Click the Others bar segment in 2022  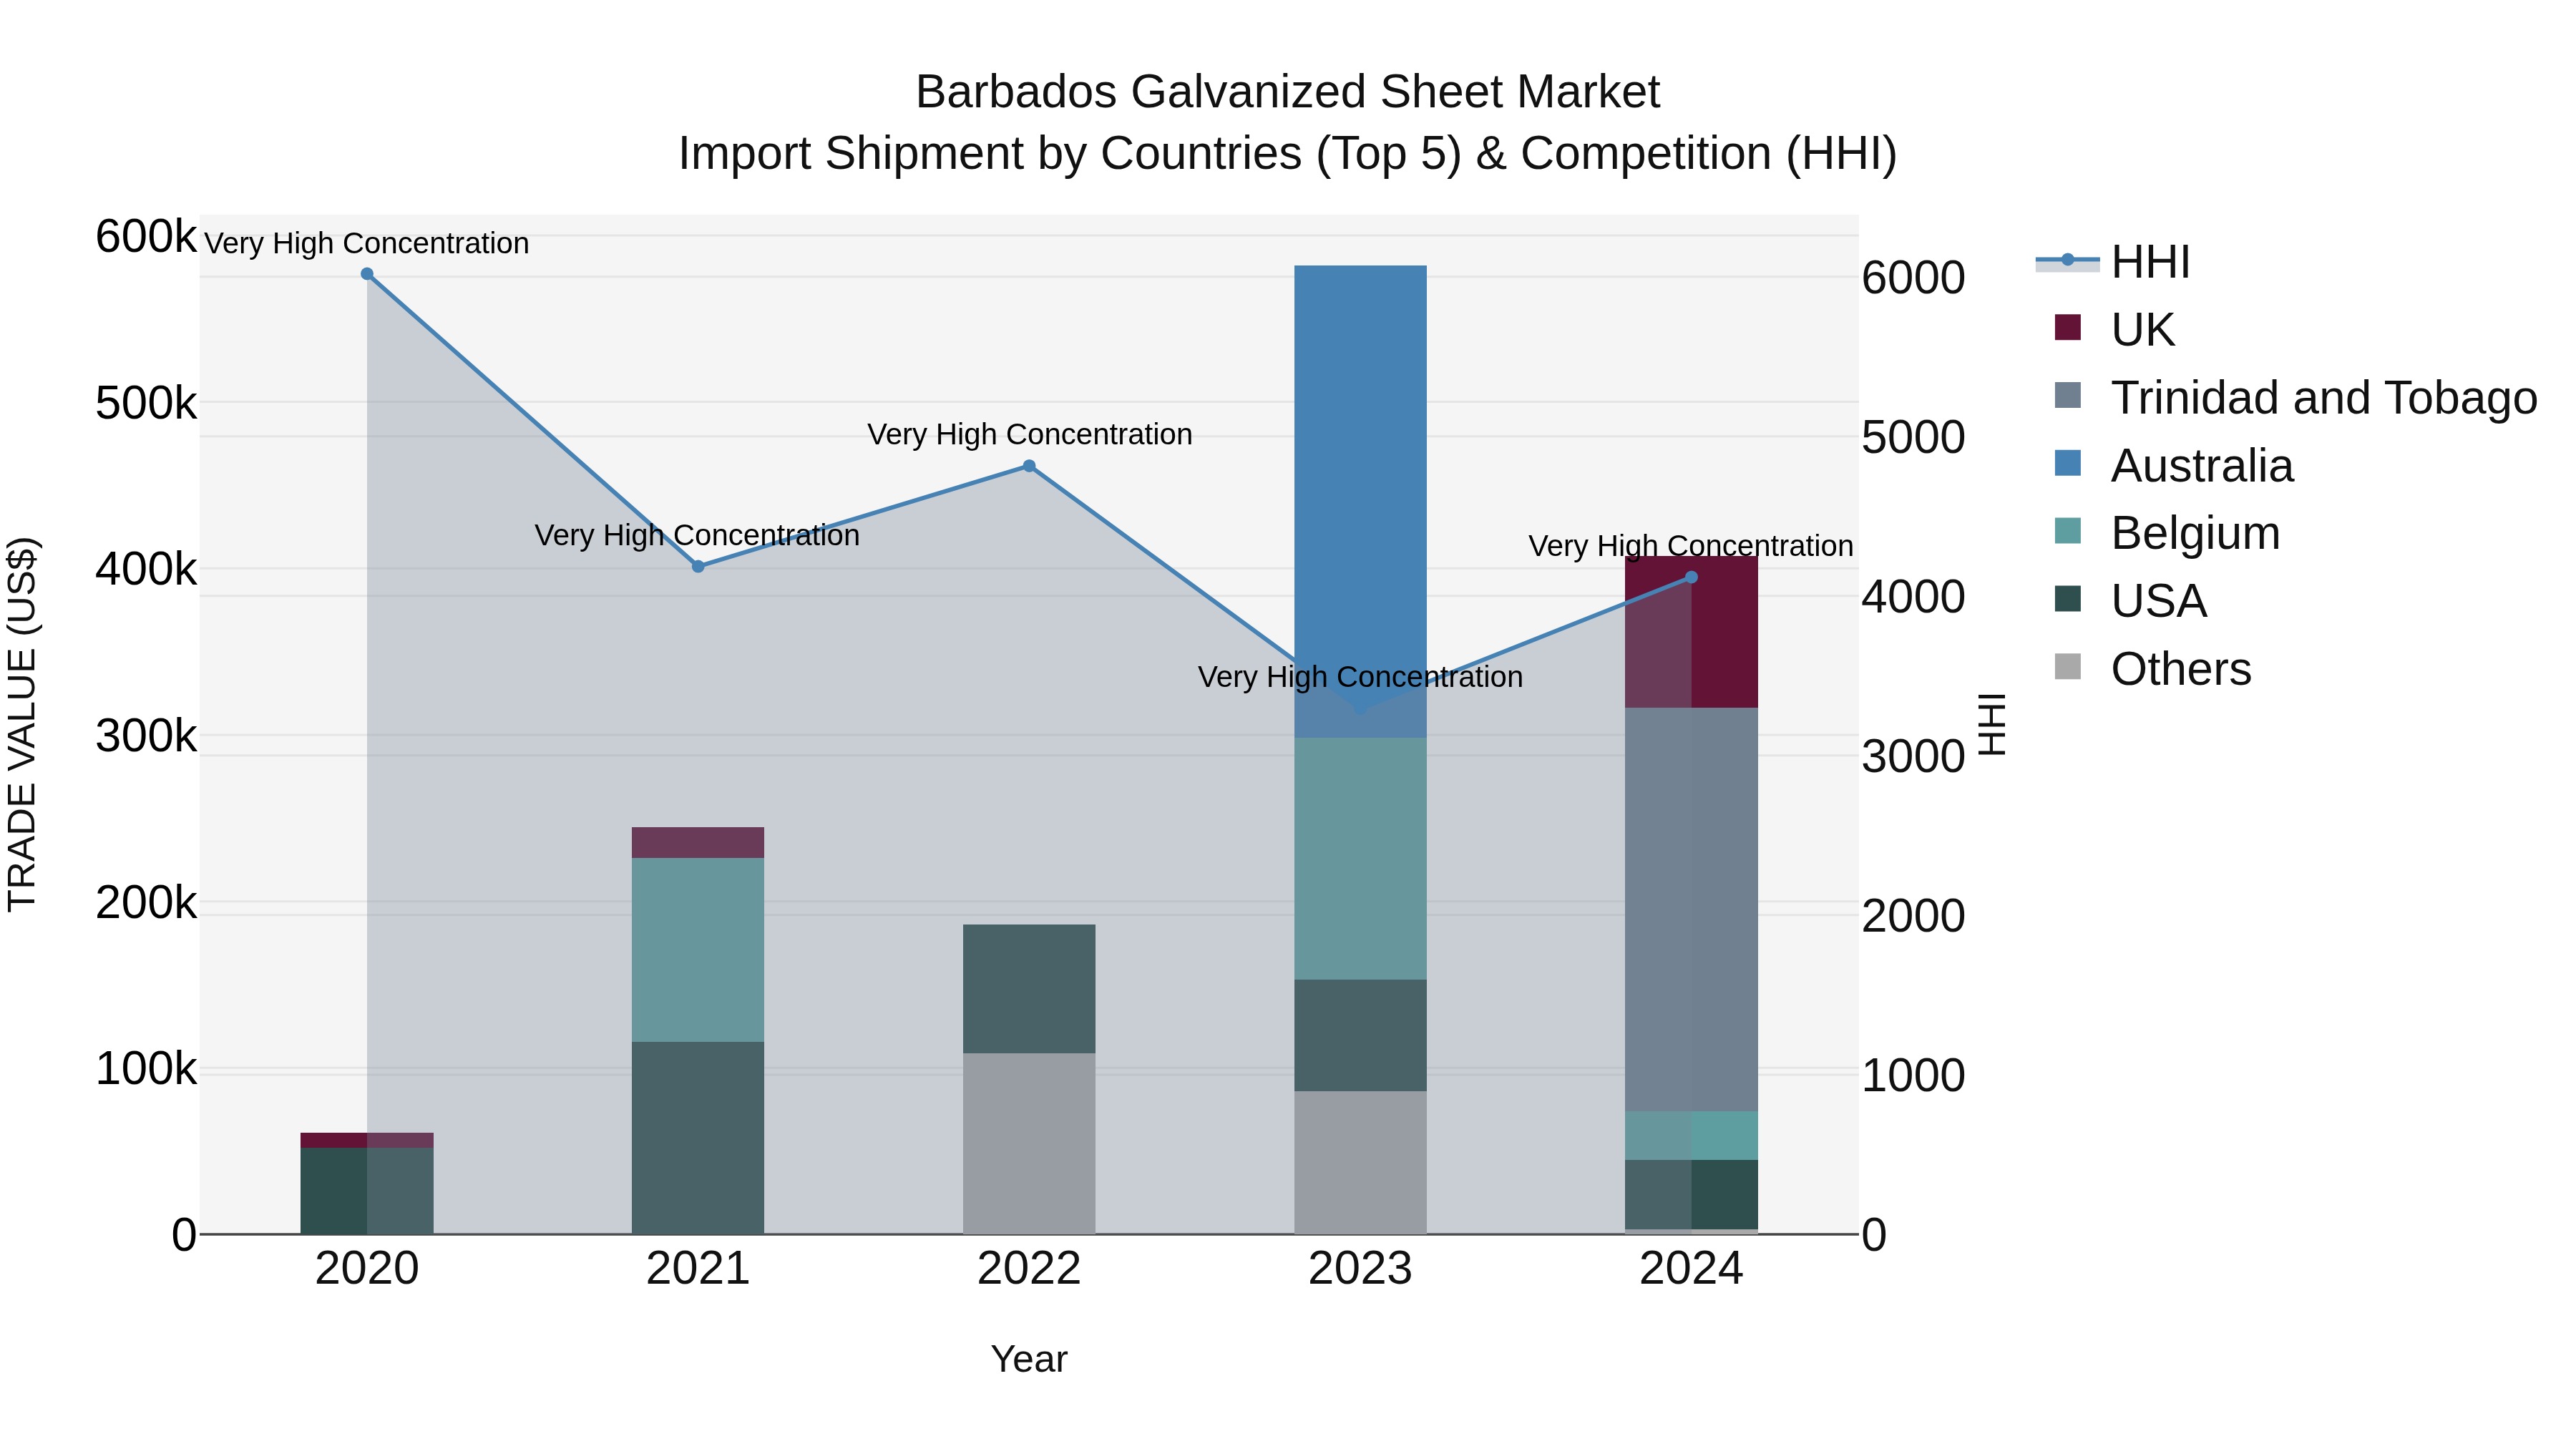pos(1029,1144)
